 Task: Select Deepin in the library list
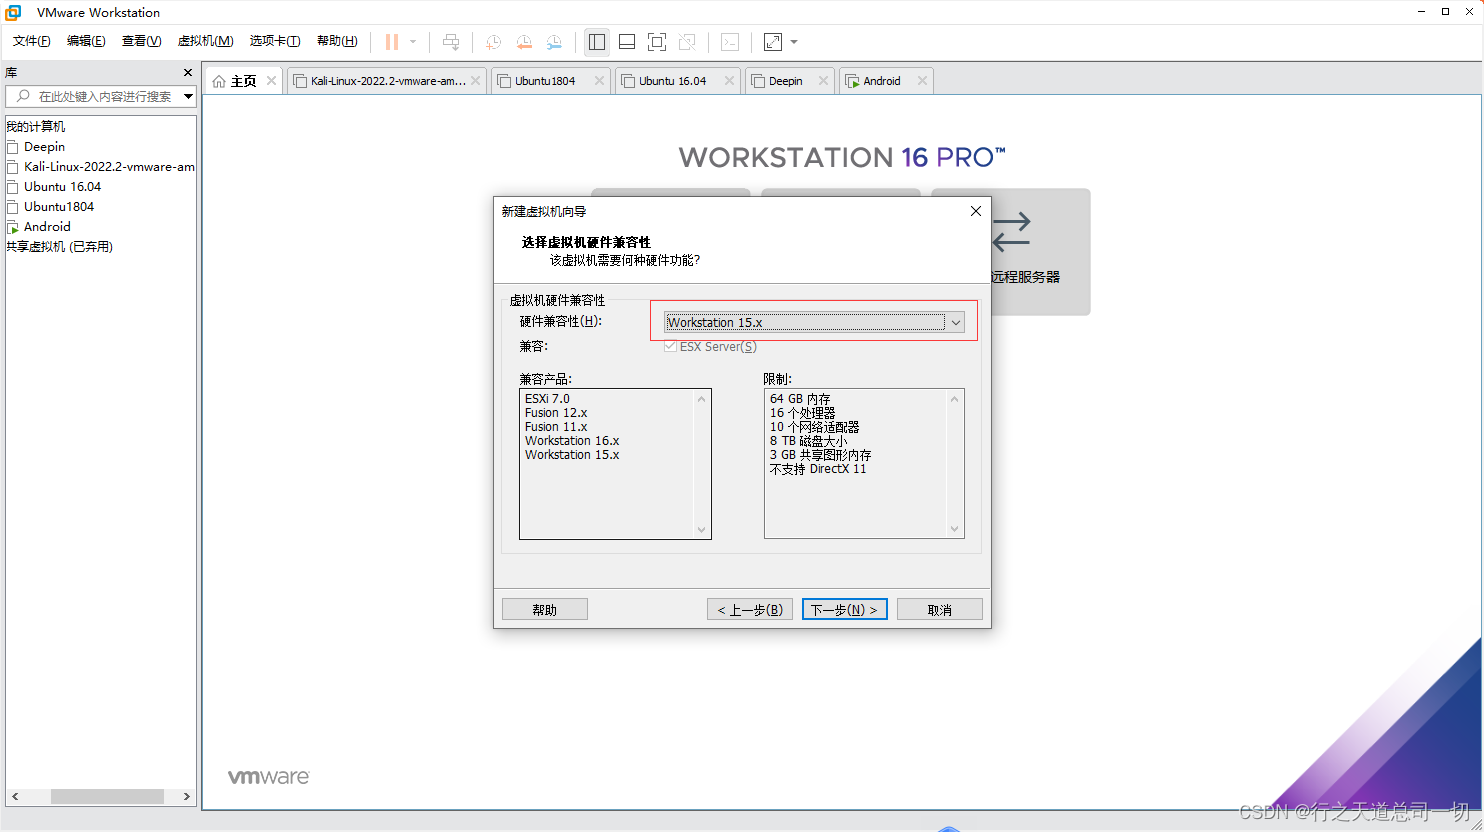(44, 146)
